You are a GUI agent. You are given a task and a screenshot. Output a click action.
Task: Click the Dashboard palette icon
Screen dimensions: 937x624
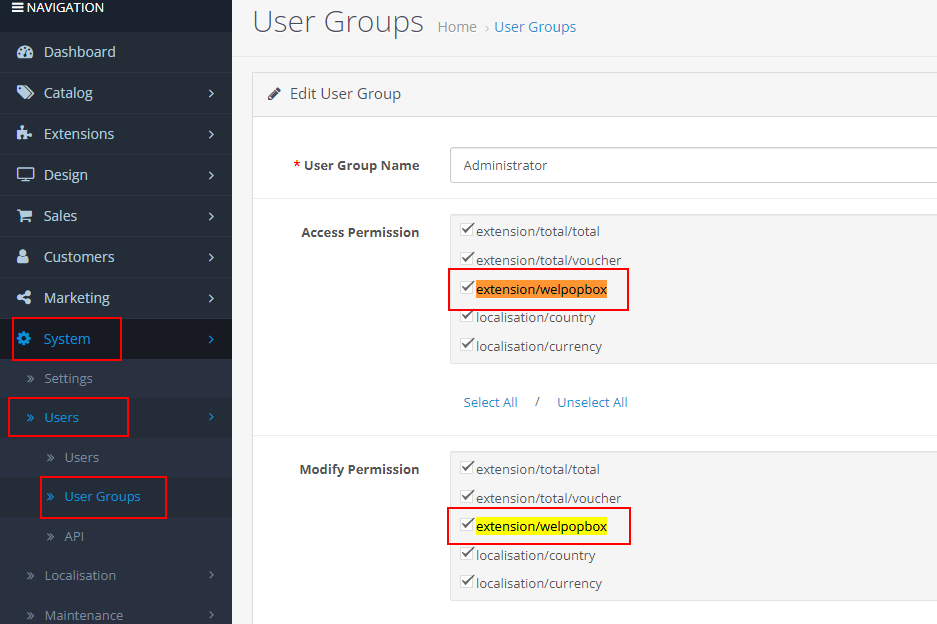(25, 52)
